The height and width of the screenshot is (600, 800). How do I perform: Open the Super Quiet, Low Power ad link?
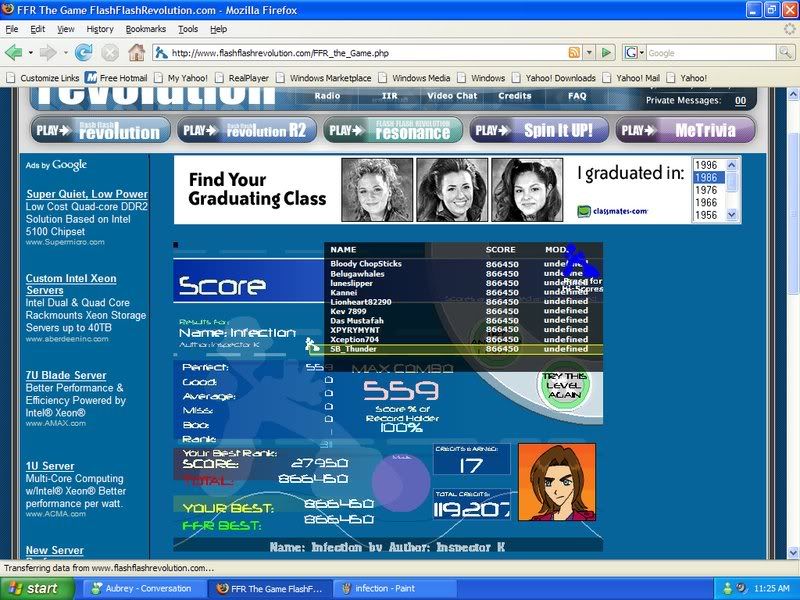coord(86,194)
